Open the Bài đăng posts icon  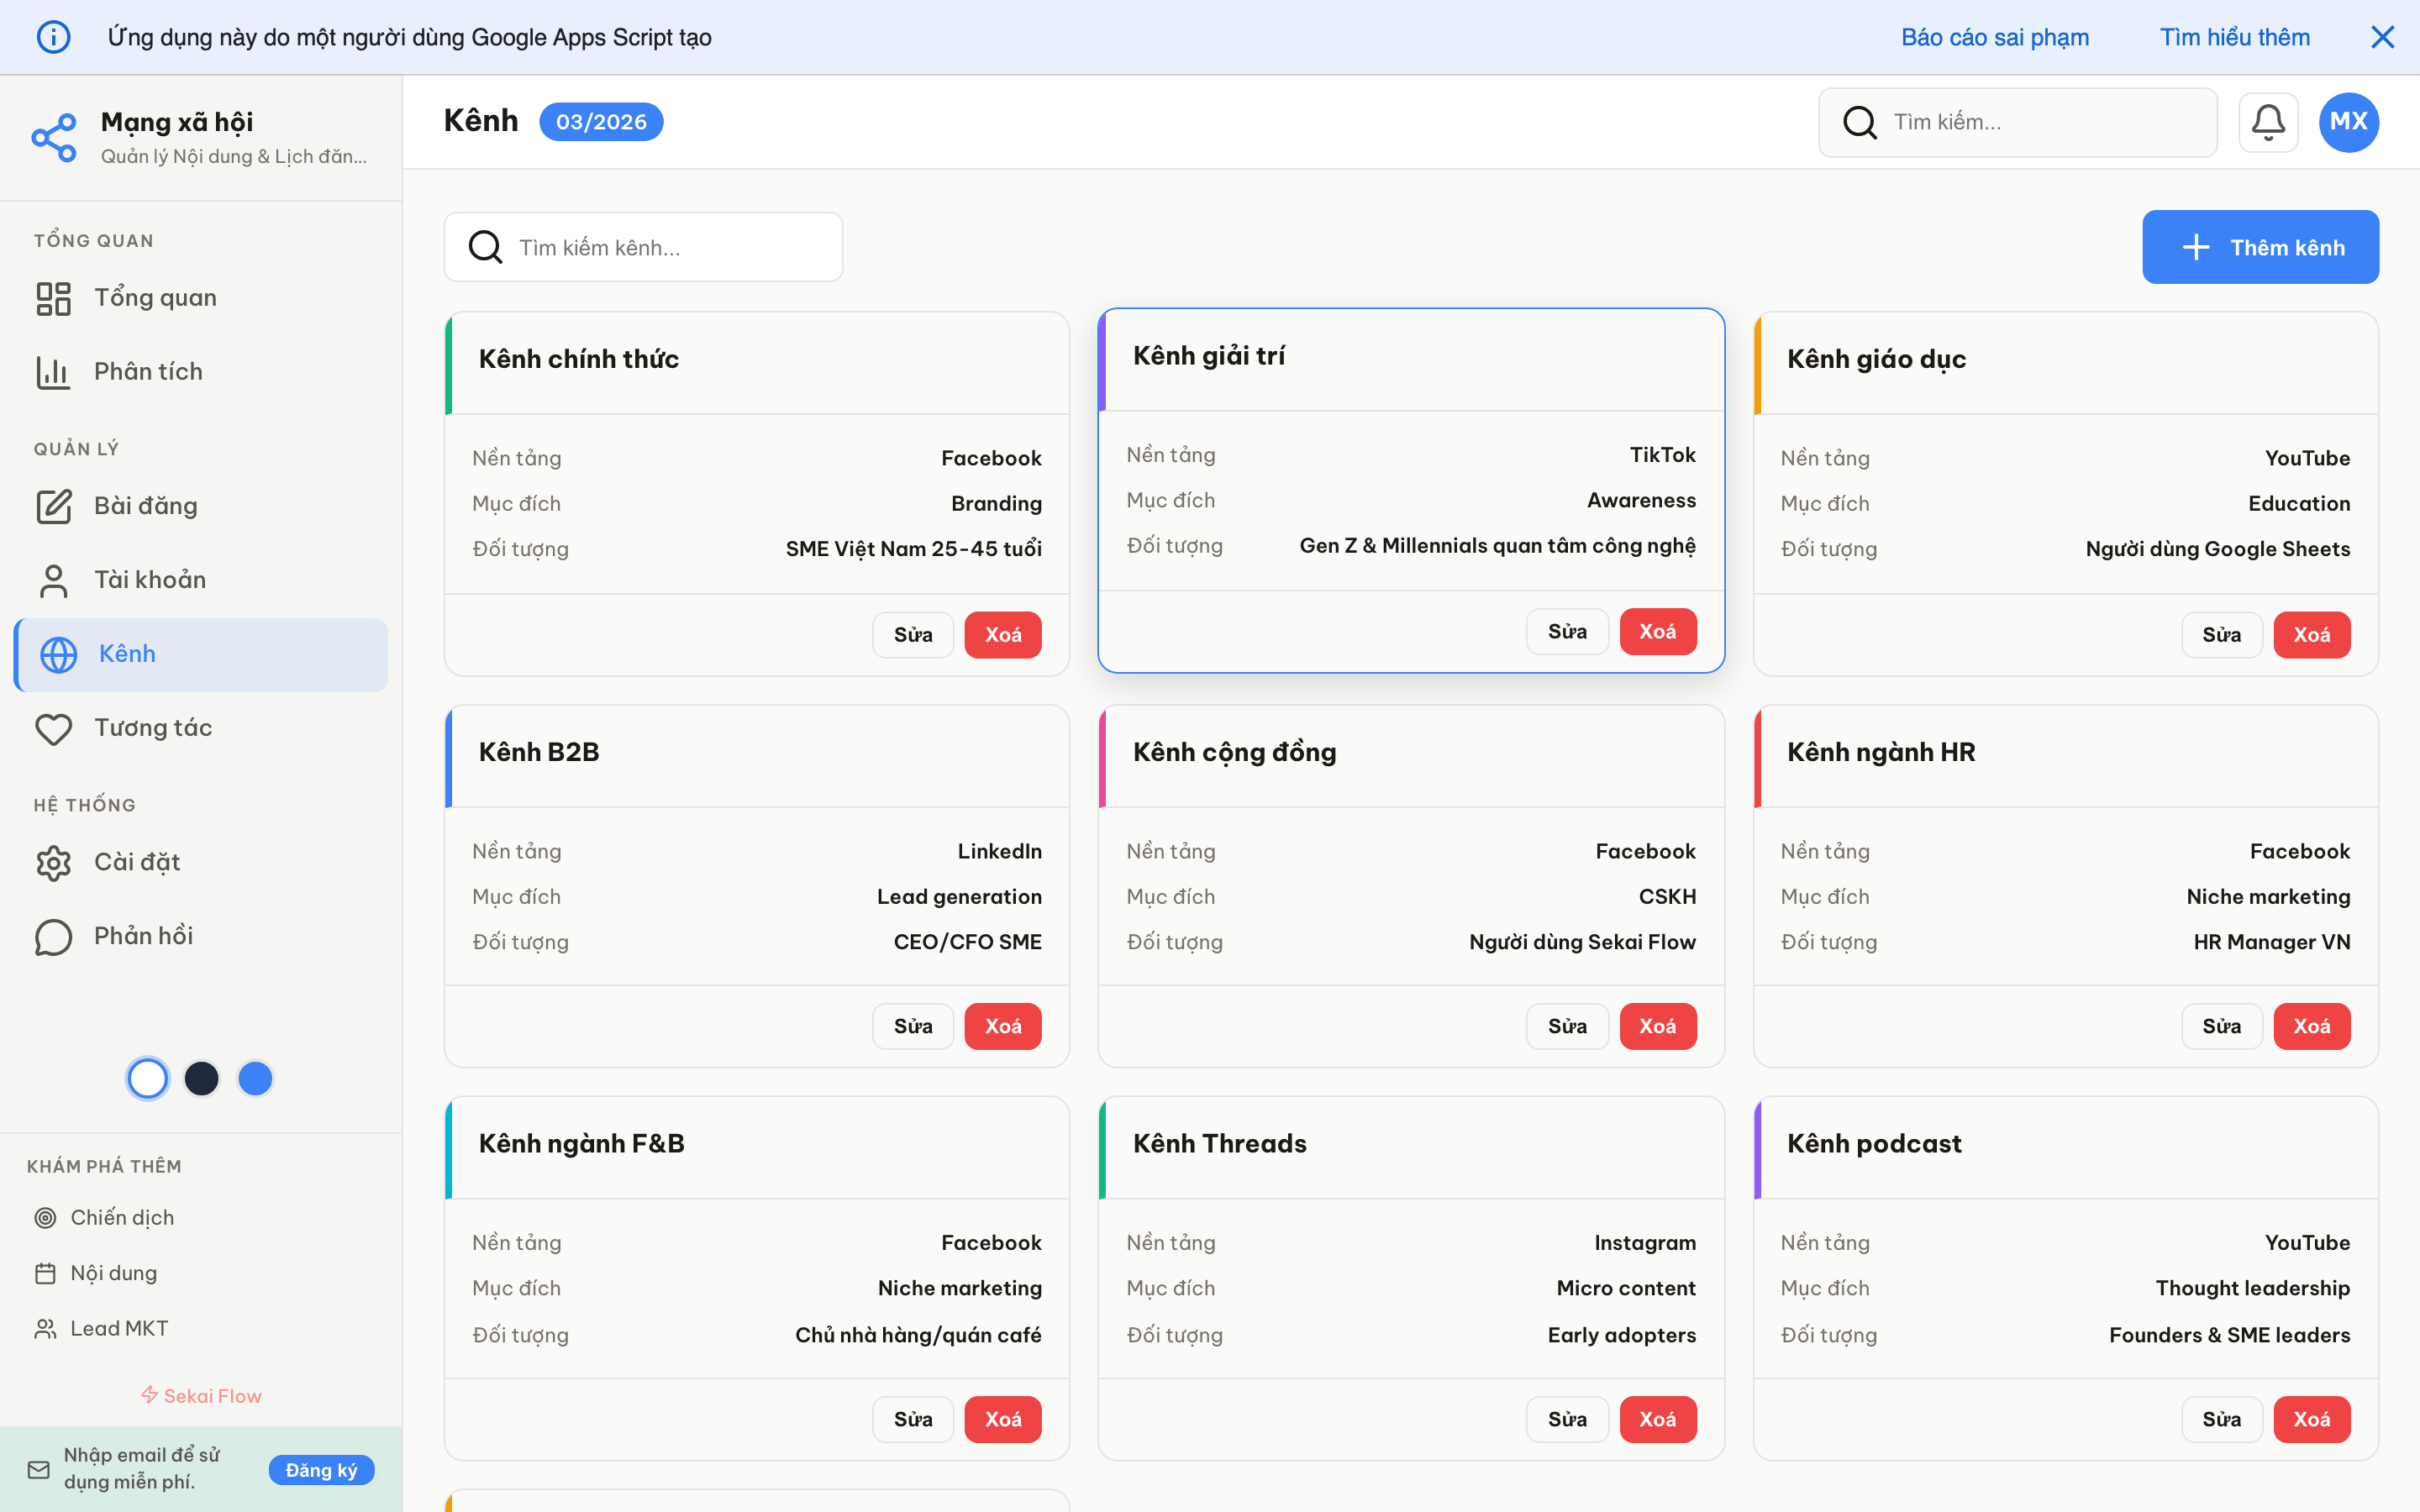53,505
